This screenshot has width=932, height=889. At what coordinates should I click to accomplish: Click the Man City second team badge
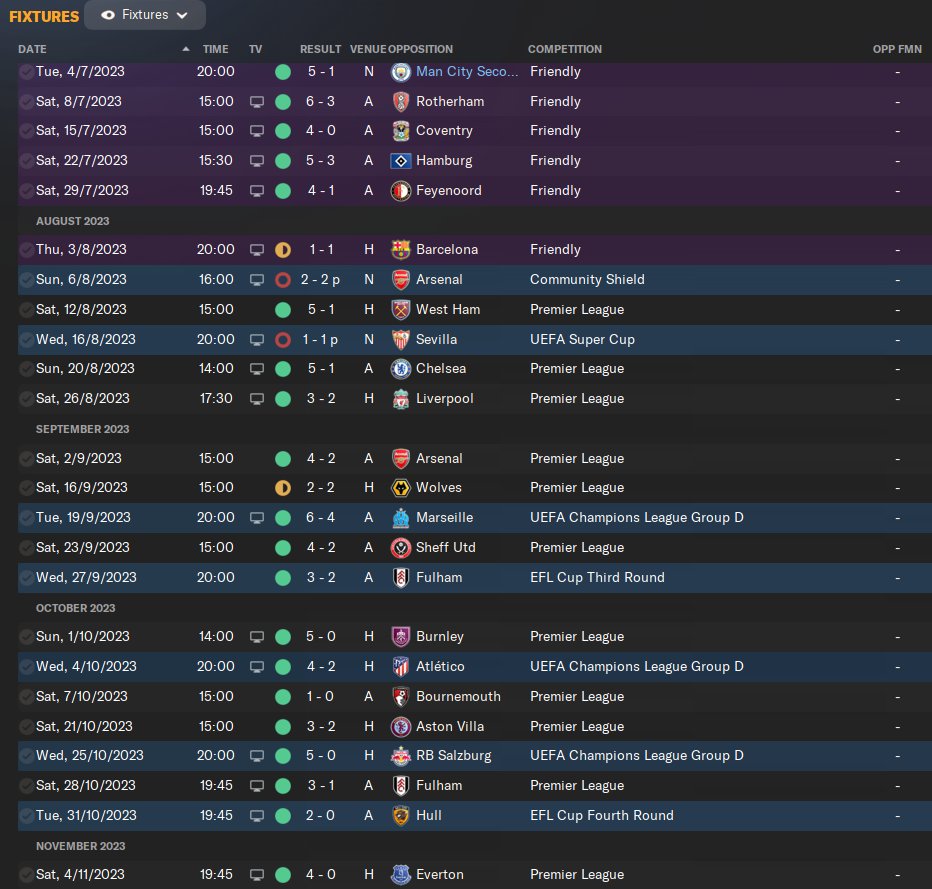401,72
